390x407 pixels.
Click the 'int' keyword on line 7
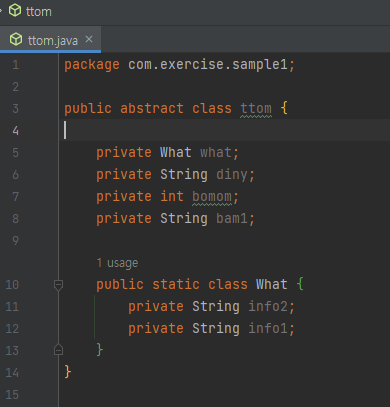pos(172,197)
